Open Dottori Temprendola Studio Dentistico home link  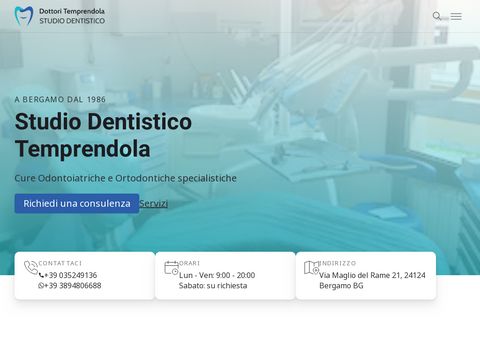click(x=60, y=16)
